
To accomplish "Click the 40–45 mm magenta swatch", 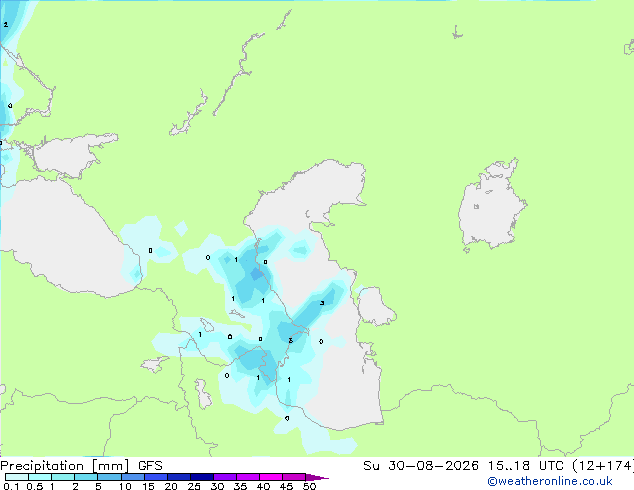I will pos(271,477).
